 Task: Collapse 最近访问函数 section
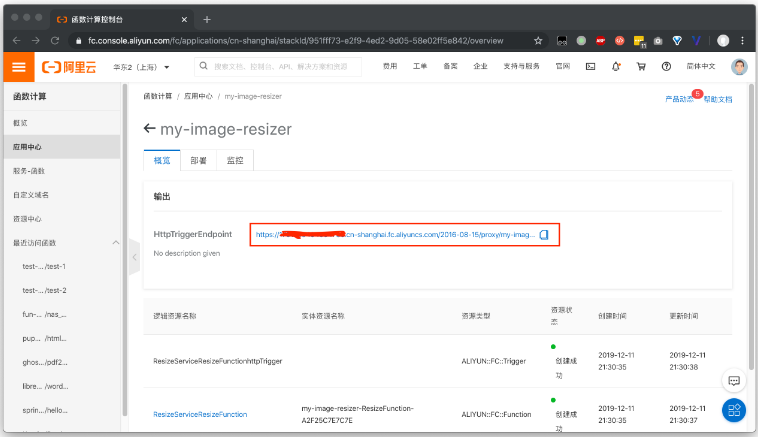click(x=116, y=242)
